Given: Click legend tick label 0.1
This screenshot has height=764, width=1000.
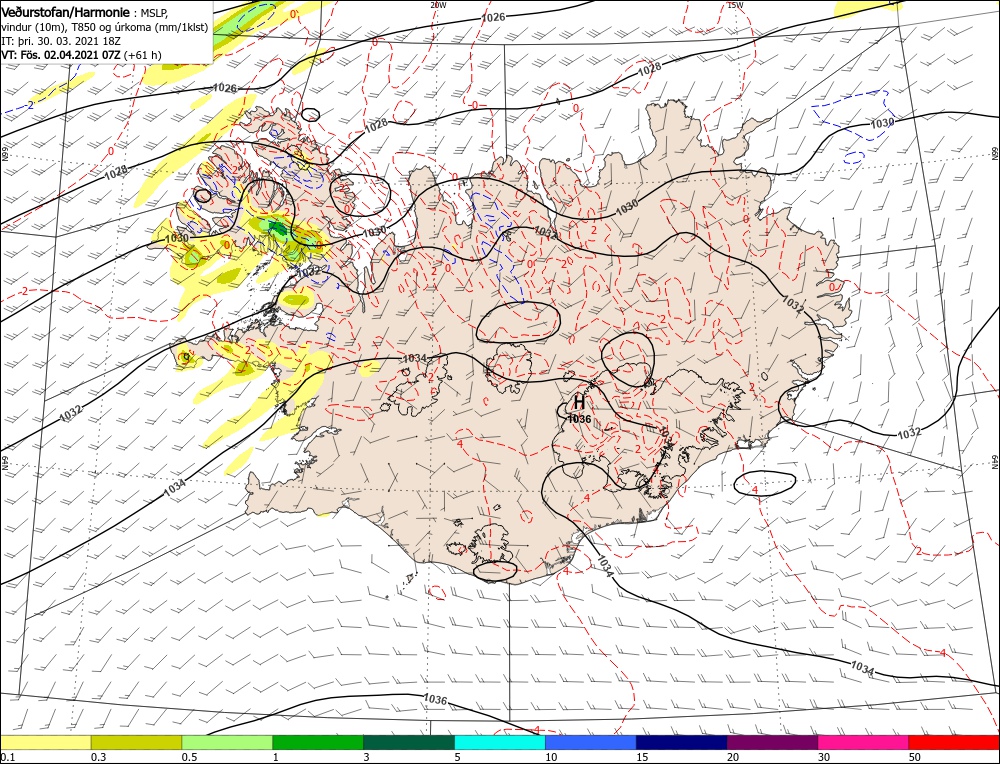Looking at the screenshot, I should tap(7, 756).
